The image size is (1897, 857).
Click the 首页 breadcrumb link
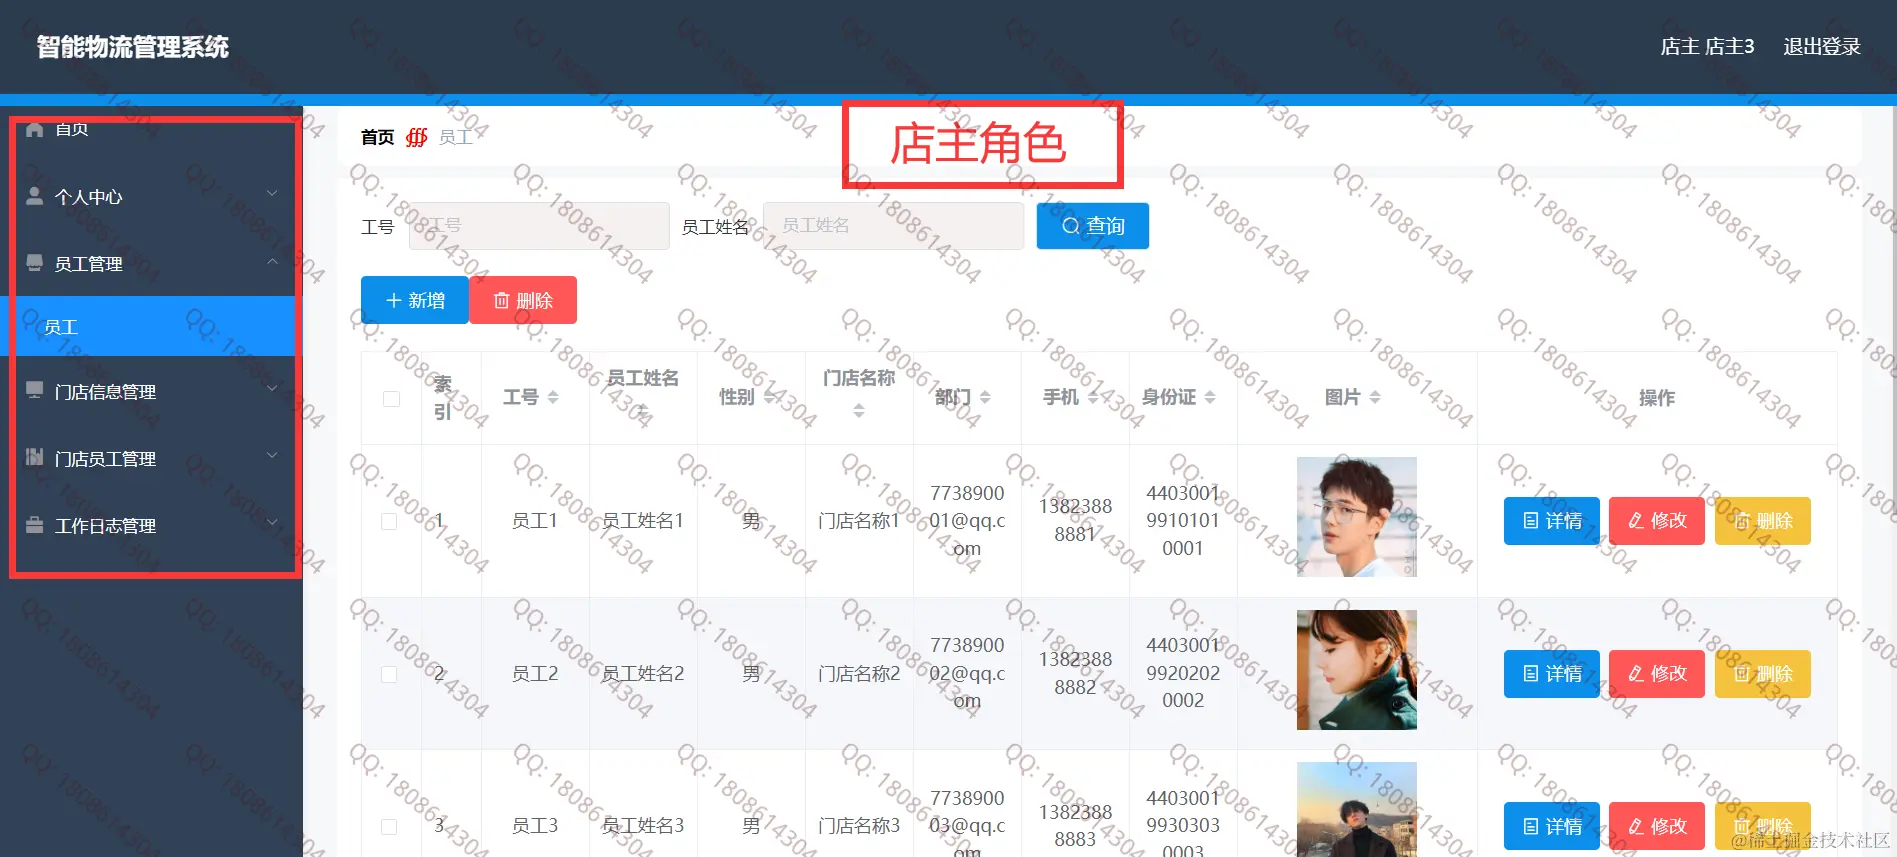pyautogui.click(x=377, y=137)
